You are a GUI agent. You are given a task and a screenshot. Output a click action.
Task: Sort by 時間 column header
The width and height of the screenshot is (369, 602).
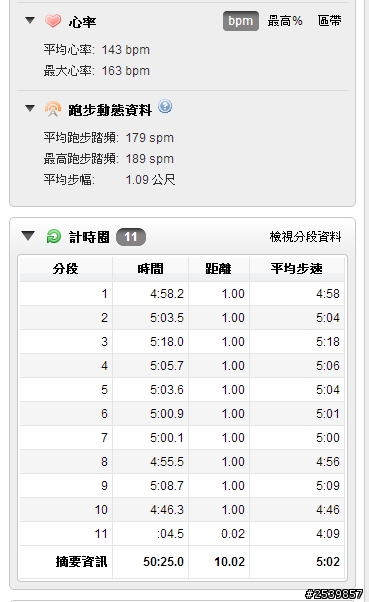(151, 268)
